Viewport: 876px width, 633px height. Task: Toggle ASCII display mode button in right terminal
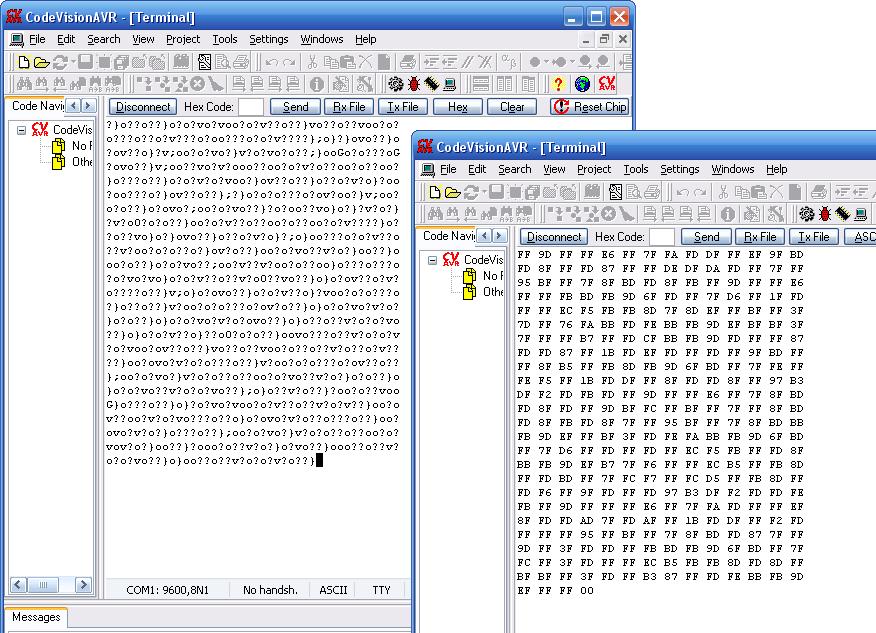tap(860, 237)
